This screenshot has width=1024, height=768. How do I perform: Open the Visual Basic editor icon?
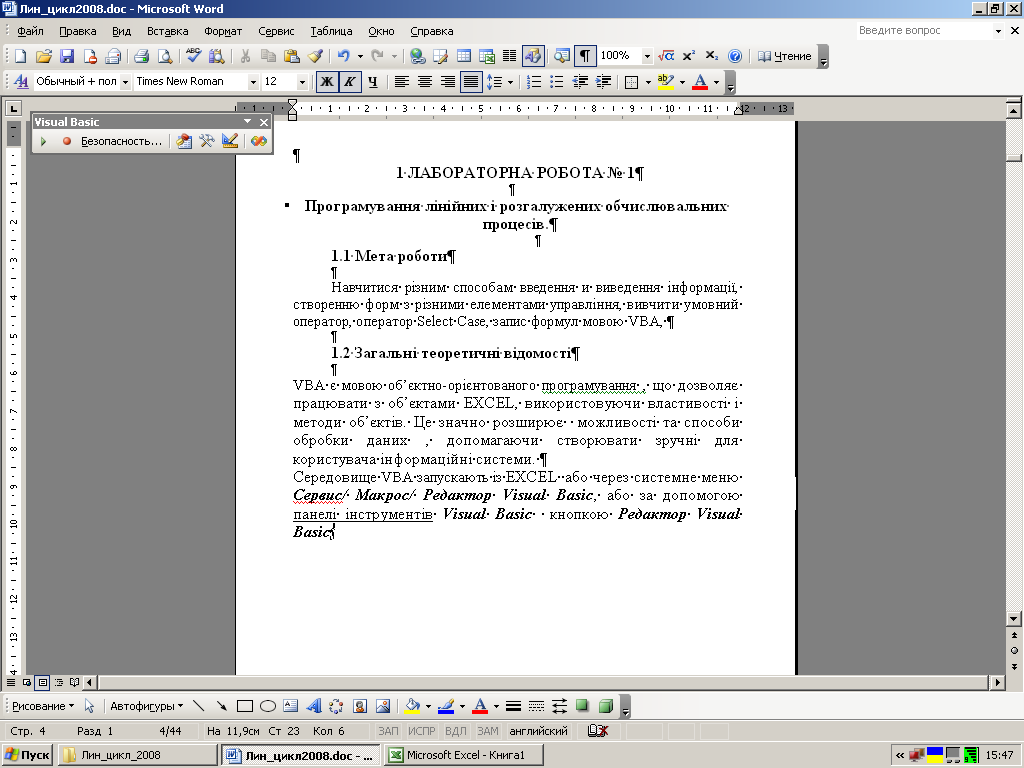point(184,142)
